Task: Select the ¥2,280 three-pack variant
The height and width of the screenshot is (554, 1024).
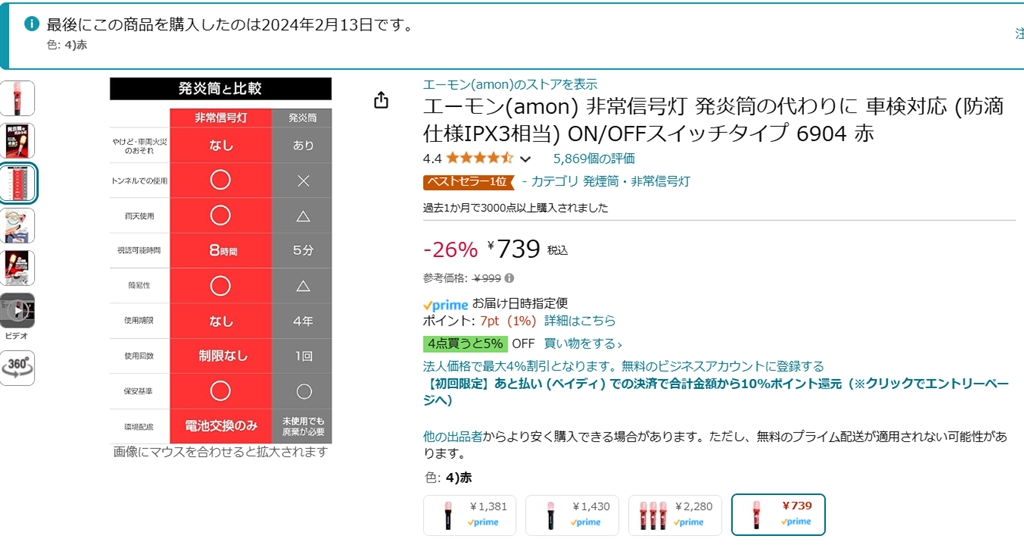Action: pyautogui.click(x=675, y=515)
